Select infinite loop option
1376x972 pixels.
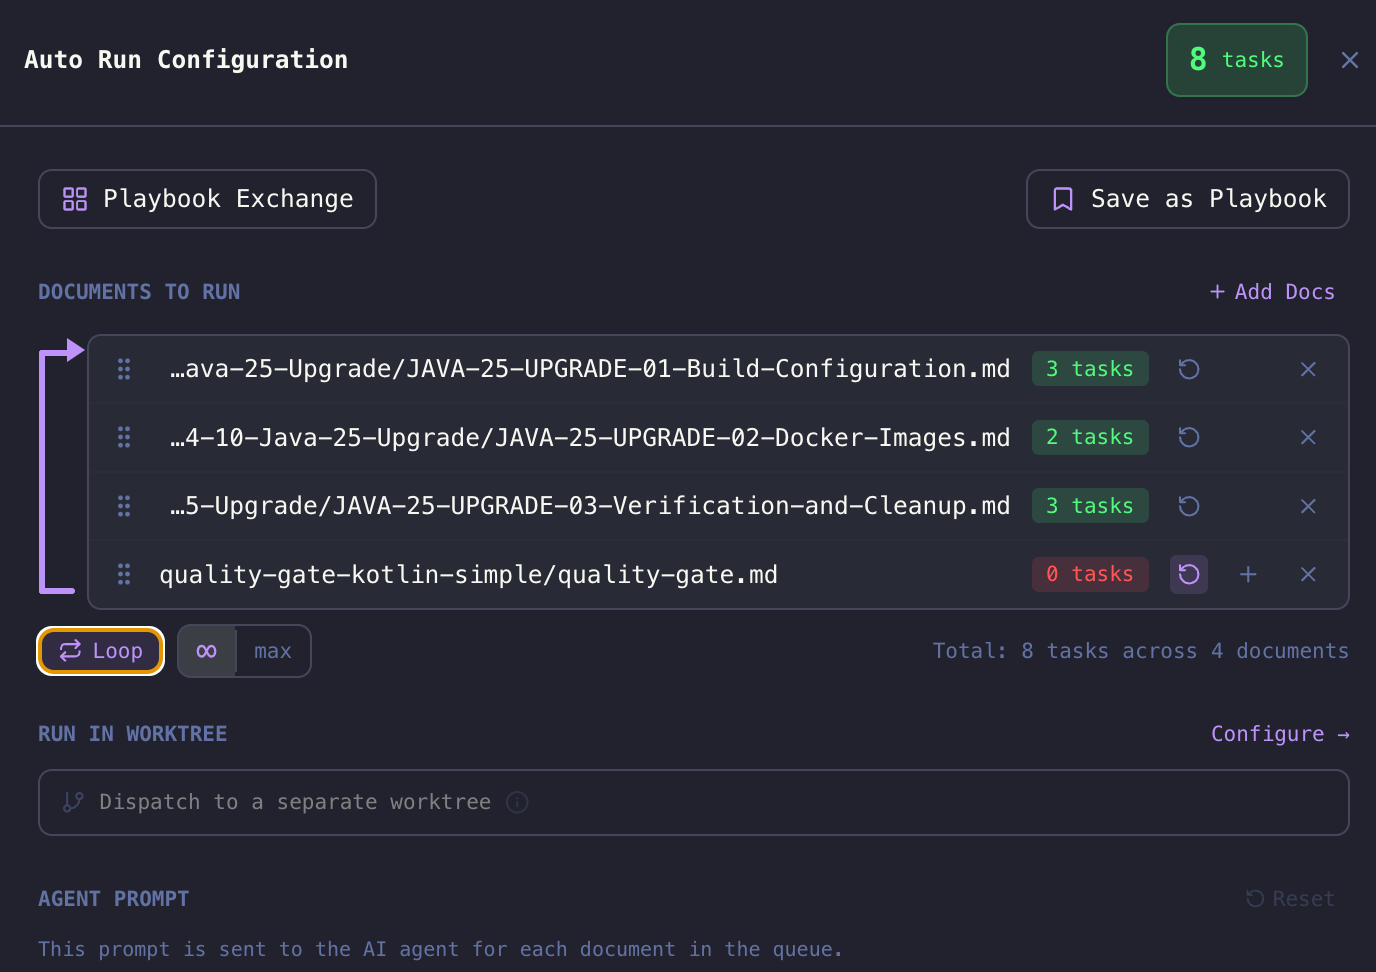tap(207, 651)
